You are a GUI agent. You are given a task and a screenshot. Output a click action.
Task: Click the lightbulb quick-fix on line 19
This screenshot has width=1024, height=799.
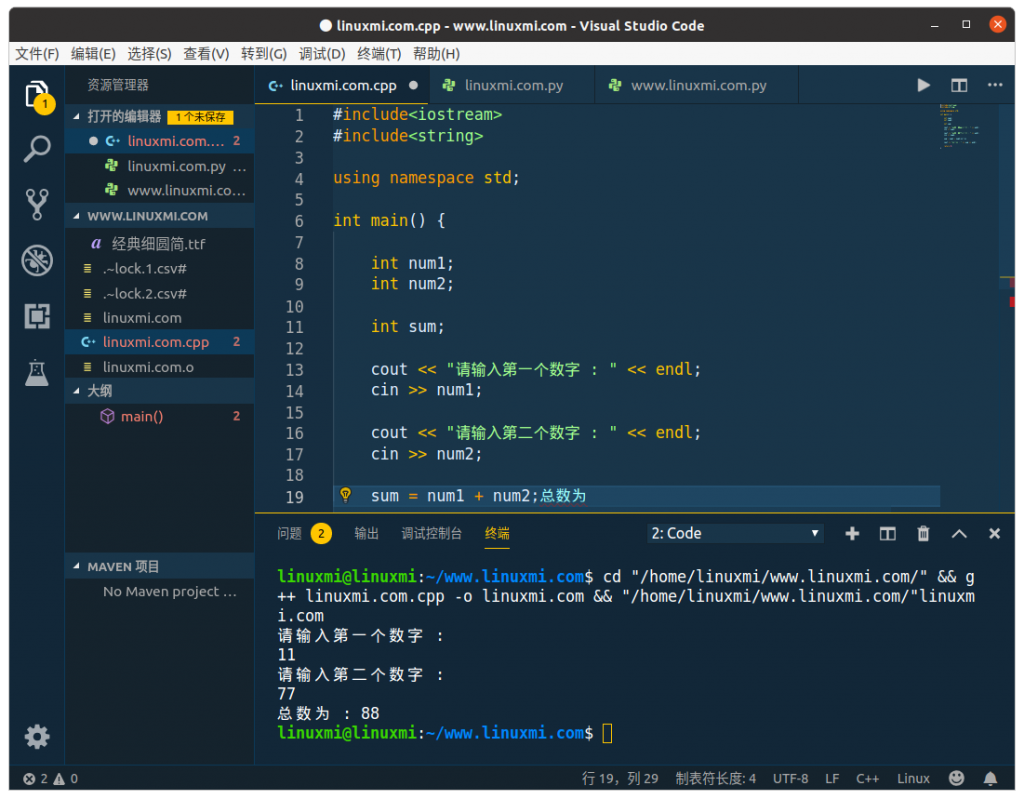pyautogui.click(x=345, y=495)
